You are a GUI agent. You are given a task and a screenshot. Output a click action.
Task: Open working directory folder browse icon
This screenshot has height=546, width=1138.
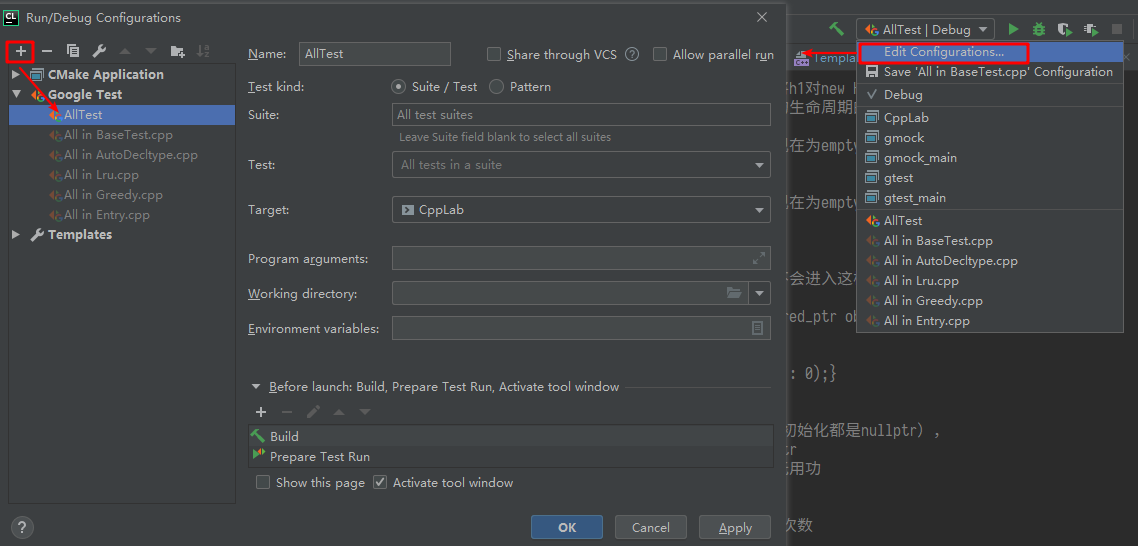pos(734,293)
